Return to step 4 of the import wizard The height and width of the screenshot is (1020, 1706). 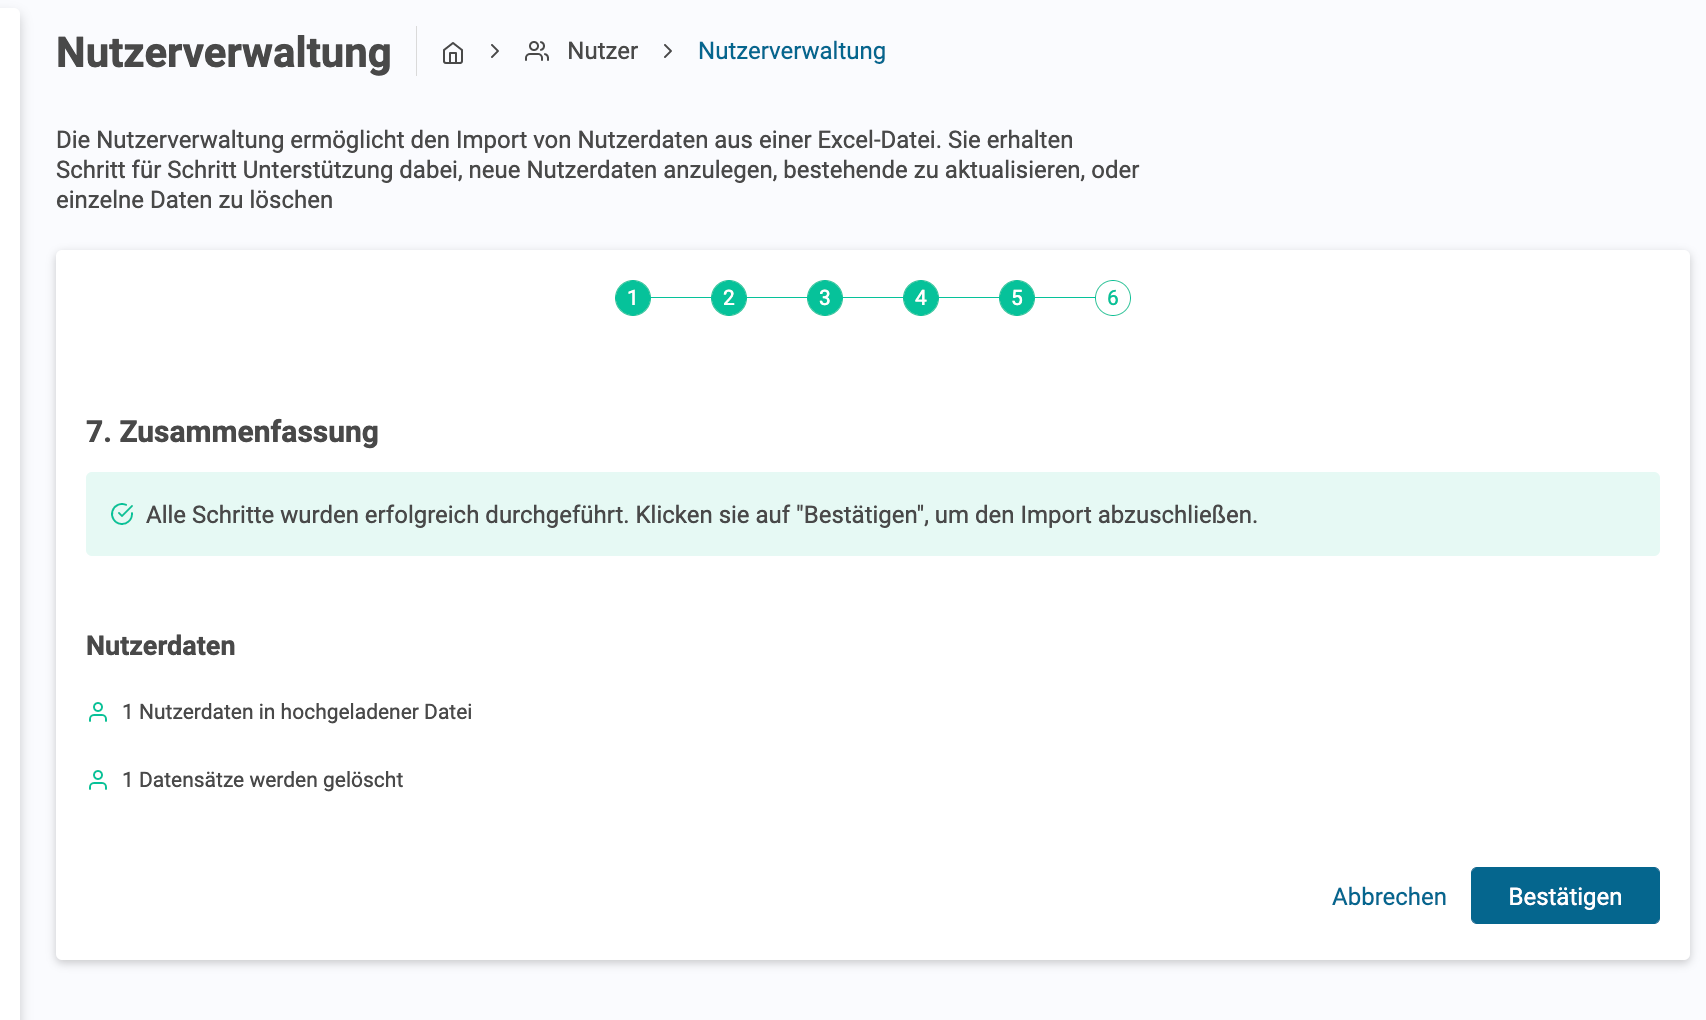click(920, 298)
